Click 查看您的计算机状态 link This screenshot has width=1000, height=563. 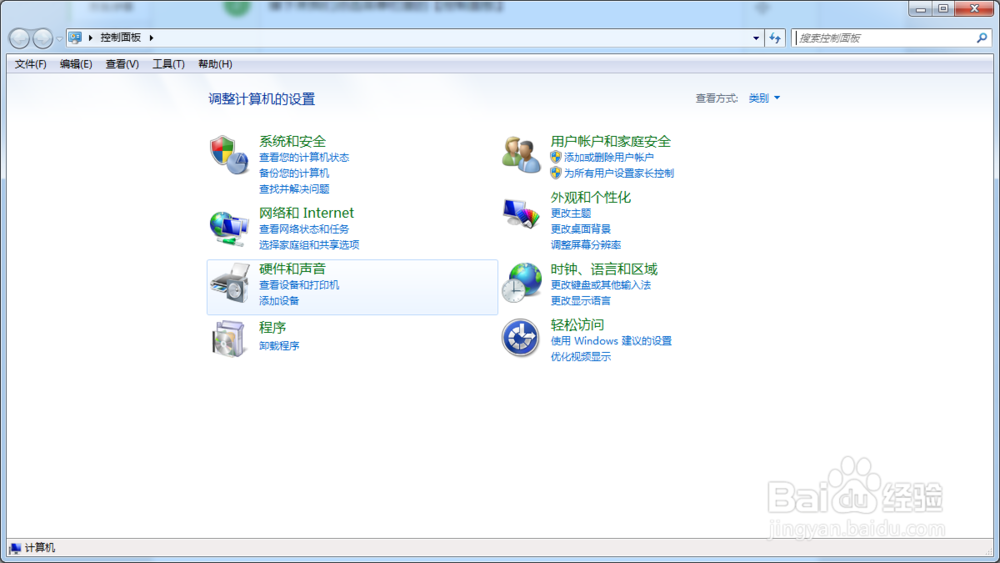pos(304,157)
